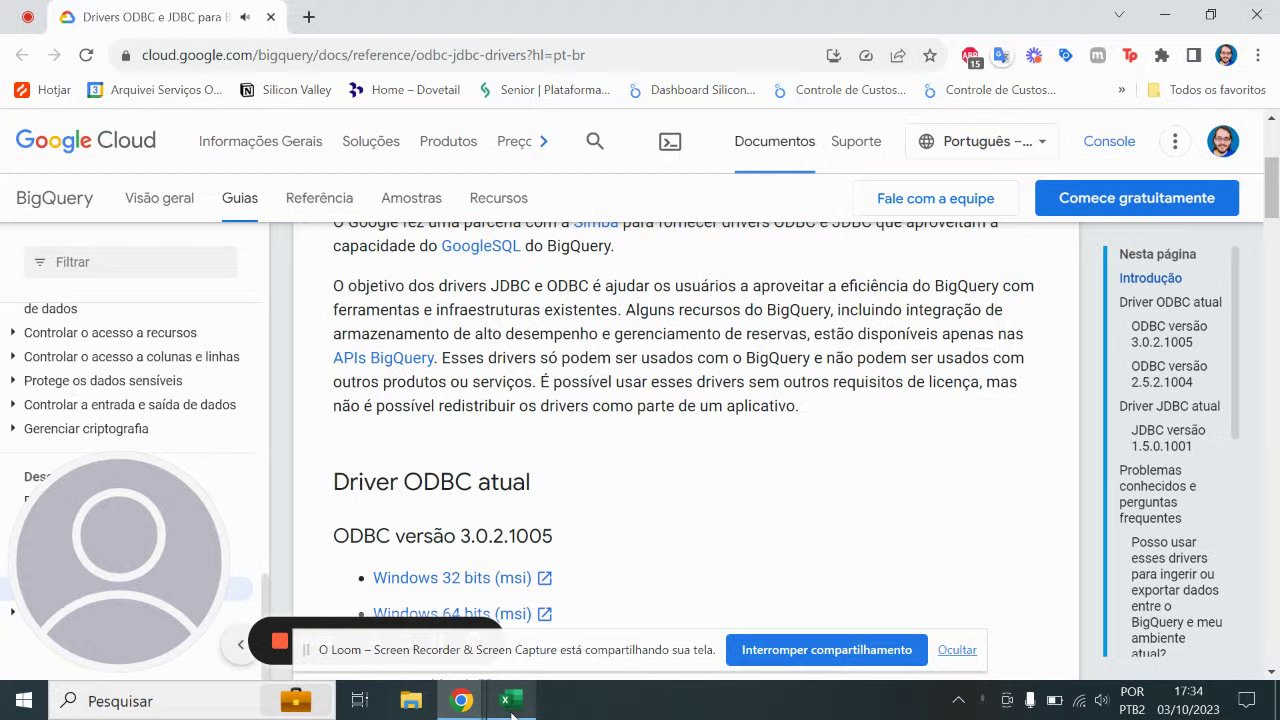Open the Adblock Plus extension

(x=971, y=57)
